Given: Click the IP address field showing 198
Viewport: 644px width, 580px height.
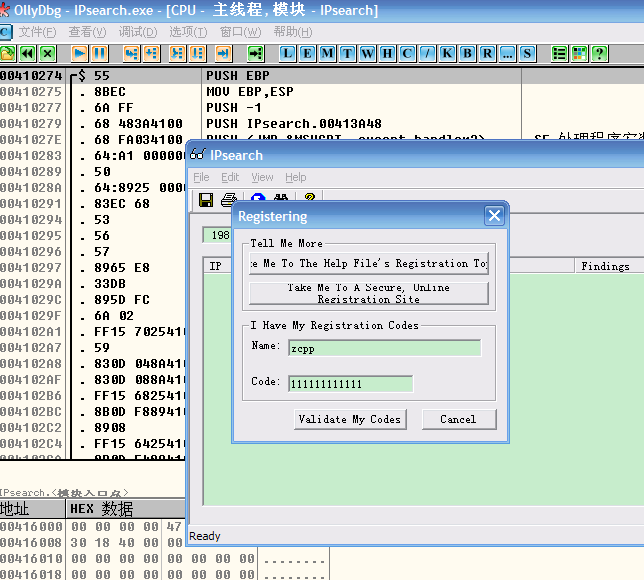Looking at the screenshot, I should [x=218, y=235].
